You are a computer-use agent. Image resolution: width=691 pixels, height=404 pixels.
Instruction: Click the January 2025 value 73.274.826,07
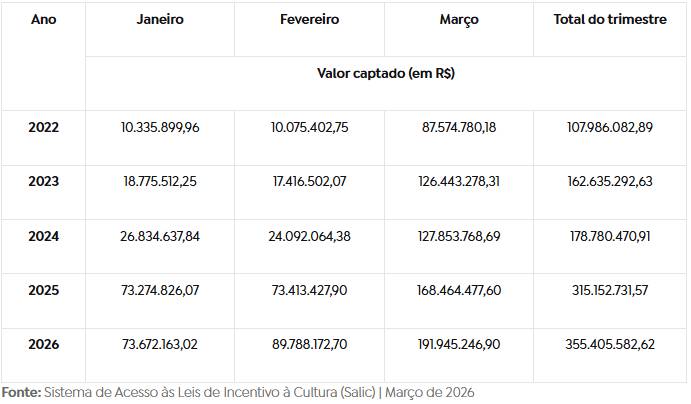point(160,290)
